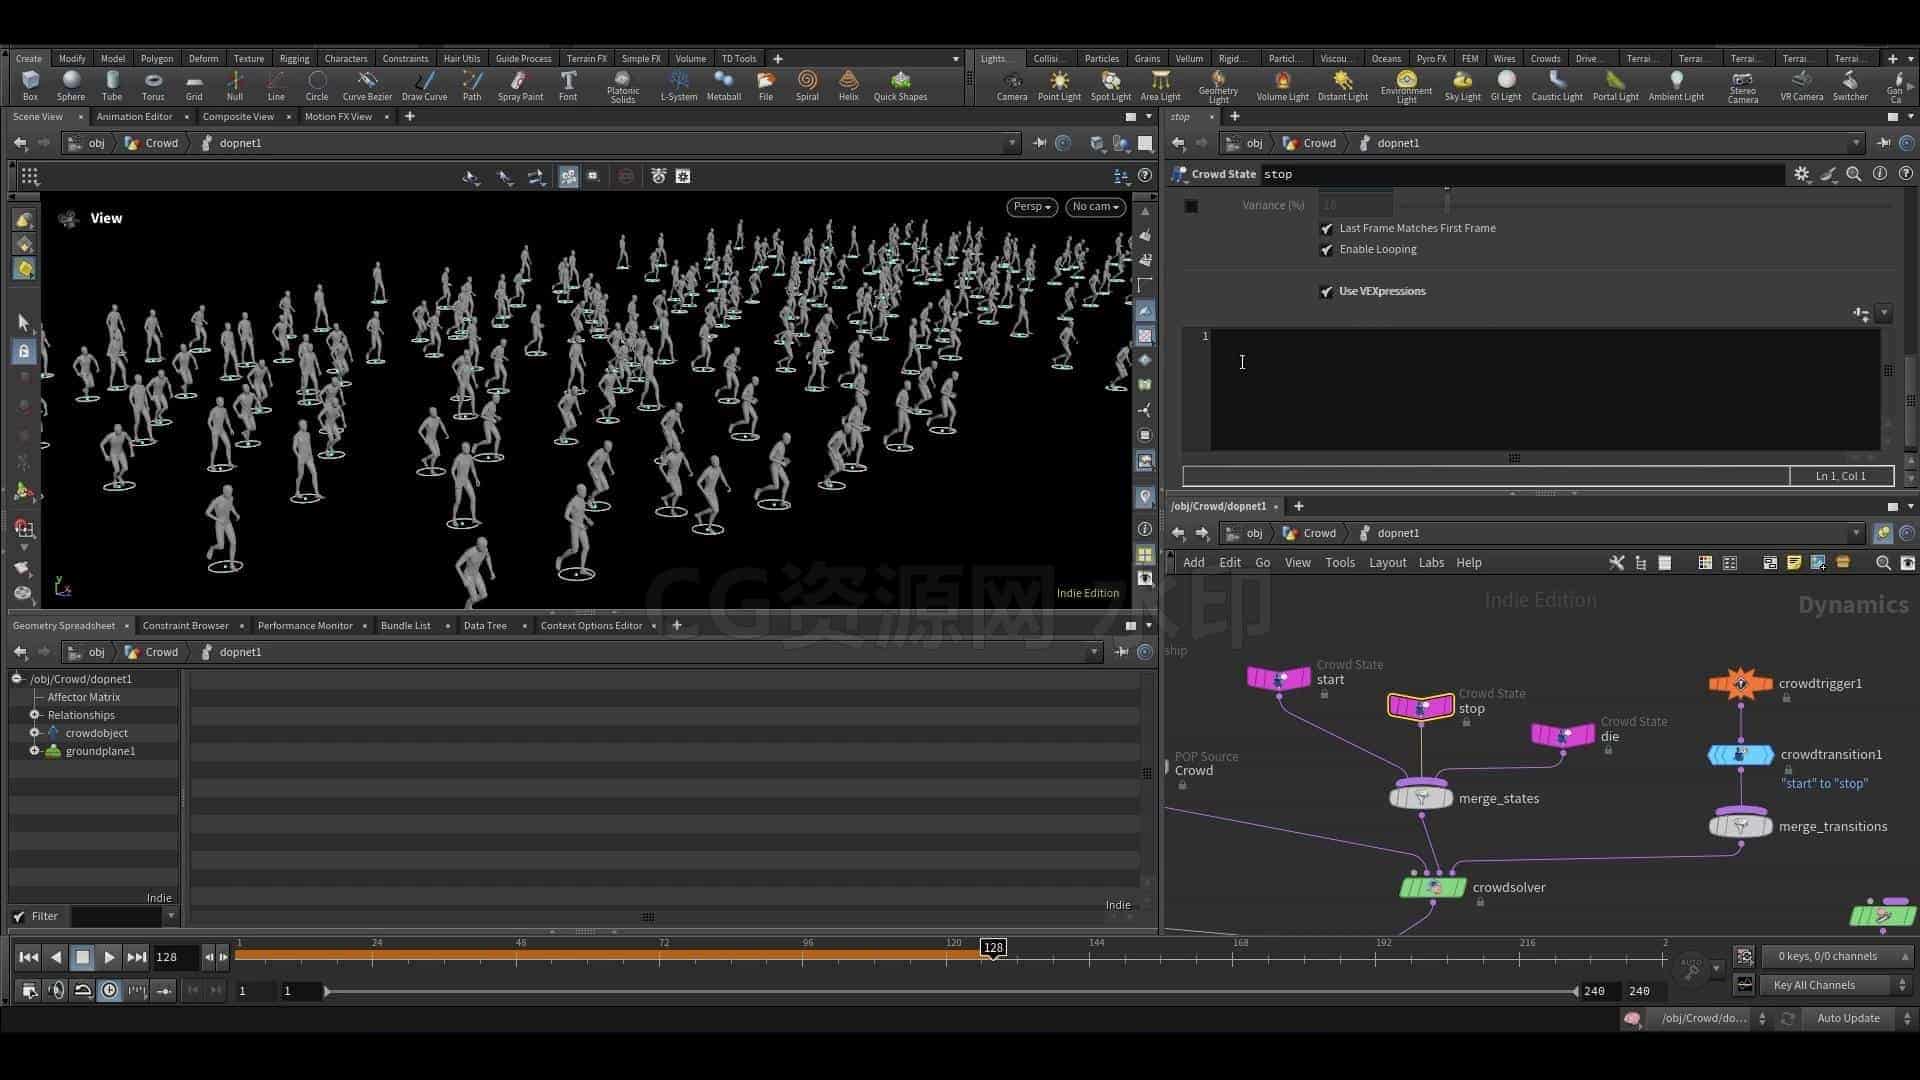Expand the Relationships tree item
This screenshot has height=1080, width=1920.
[x=35, y=715]
